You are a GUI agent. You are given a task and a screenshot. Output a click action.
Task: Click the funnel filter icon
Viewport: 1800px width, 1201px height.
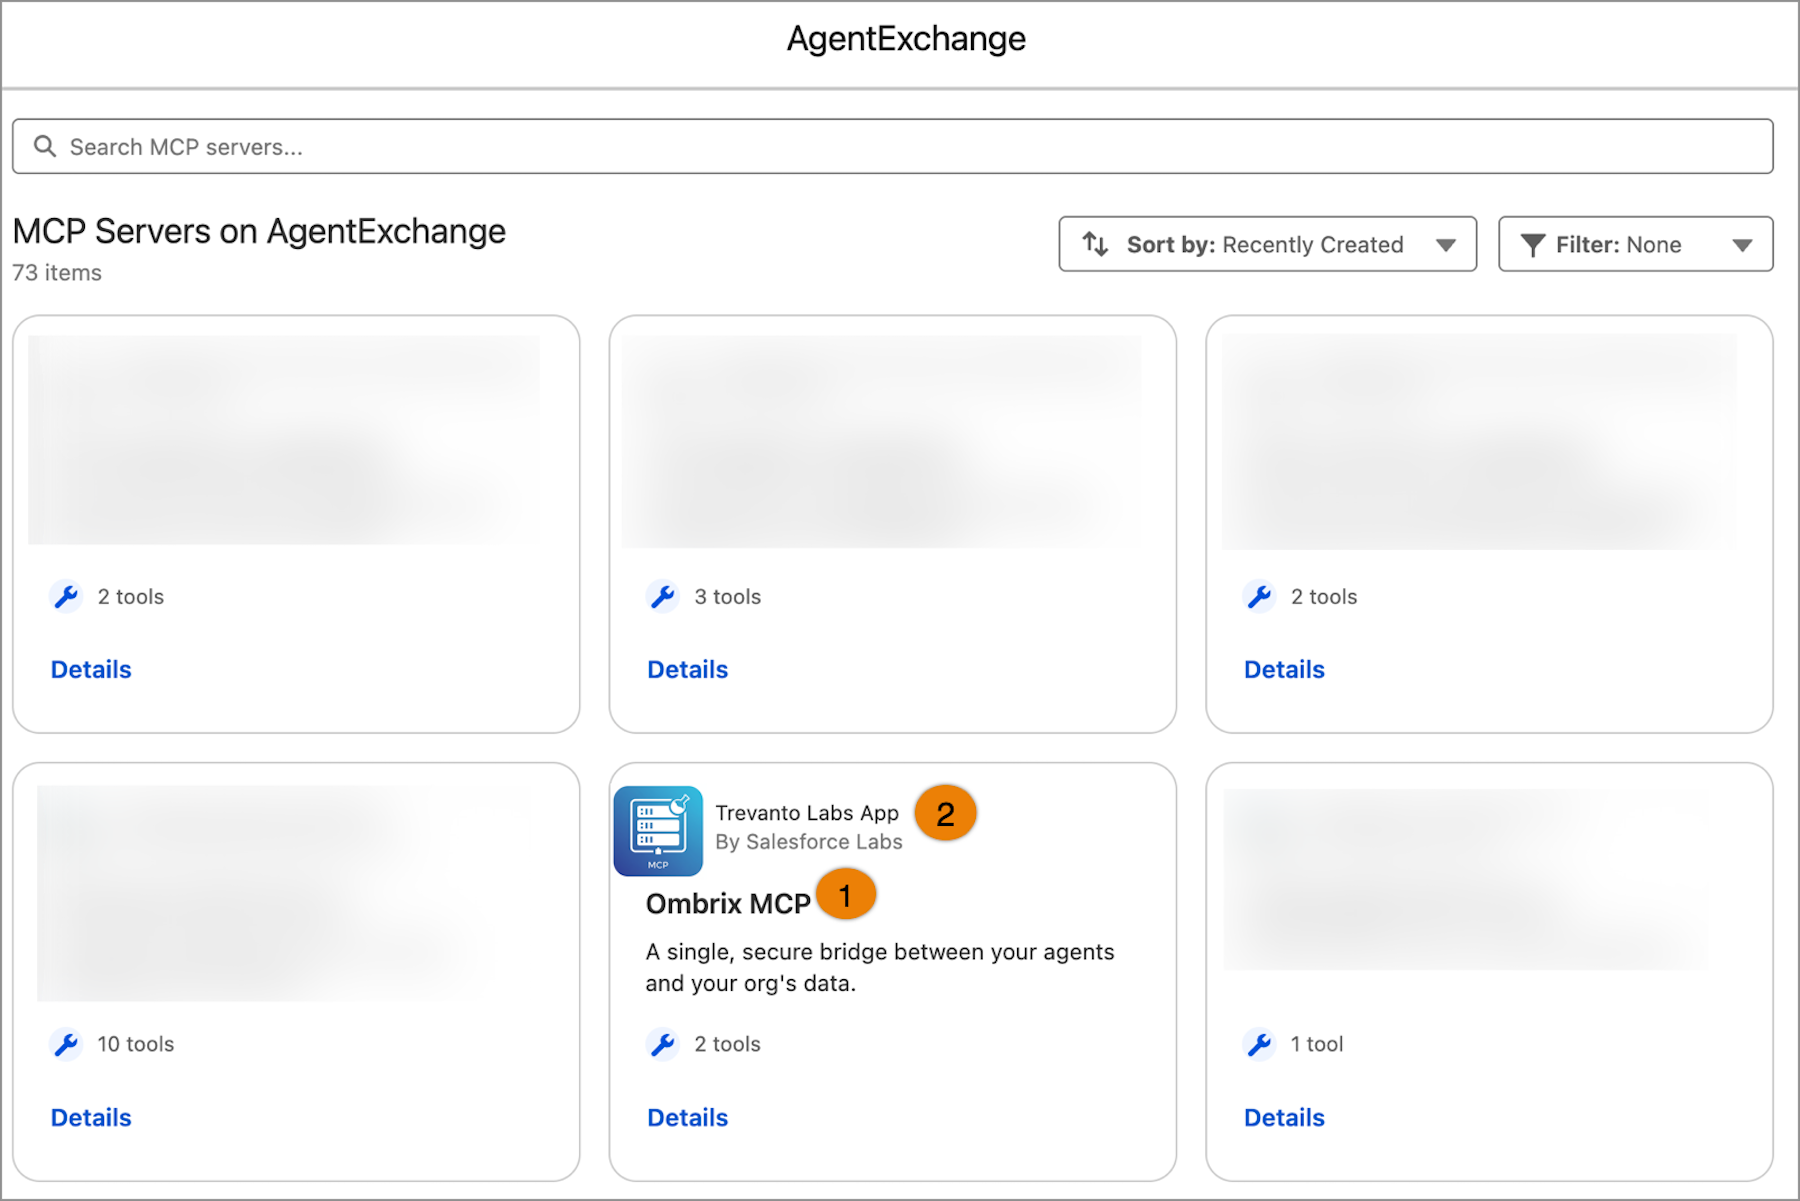pyautogui.click(x=1532, y=245)
